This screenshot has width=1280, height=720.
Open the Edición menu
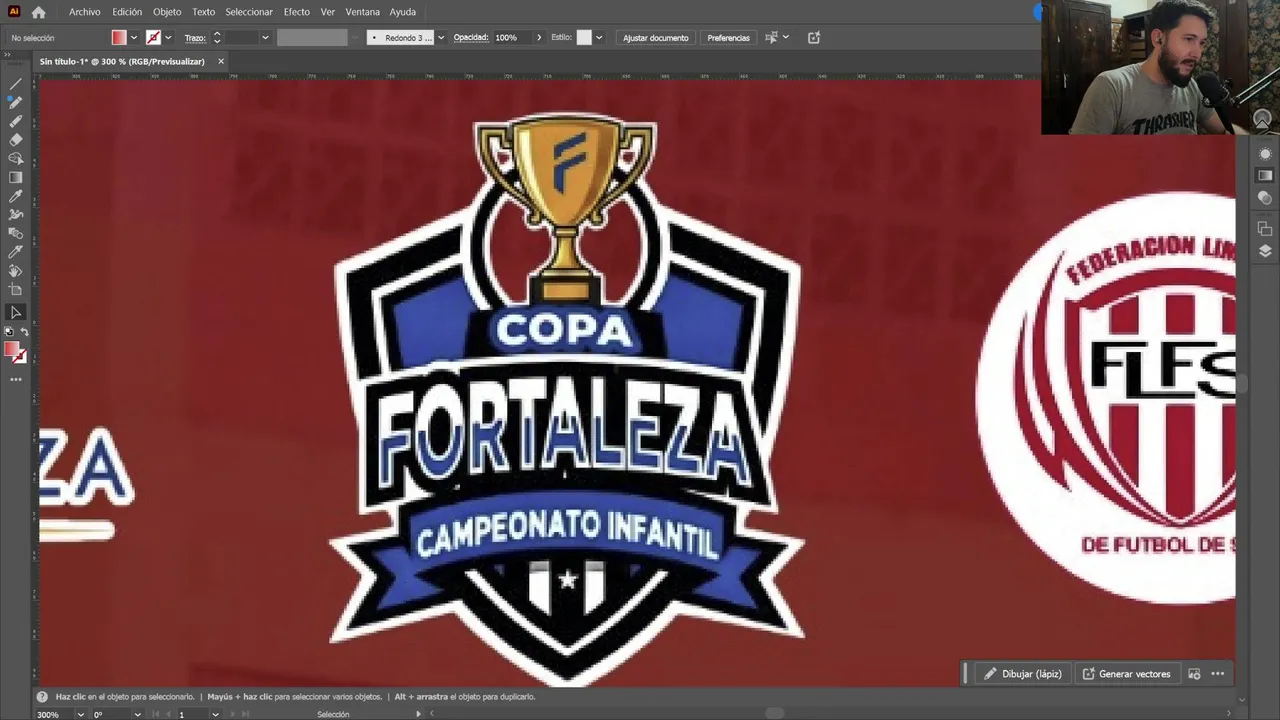[x=127, y=12]
